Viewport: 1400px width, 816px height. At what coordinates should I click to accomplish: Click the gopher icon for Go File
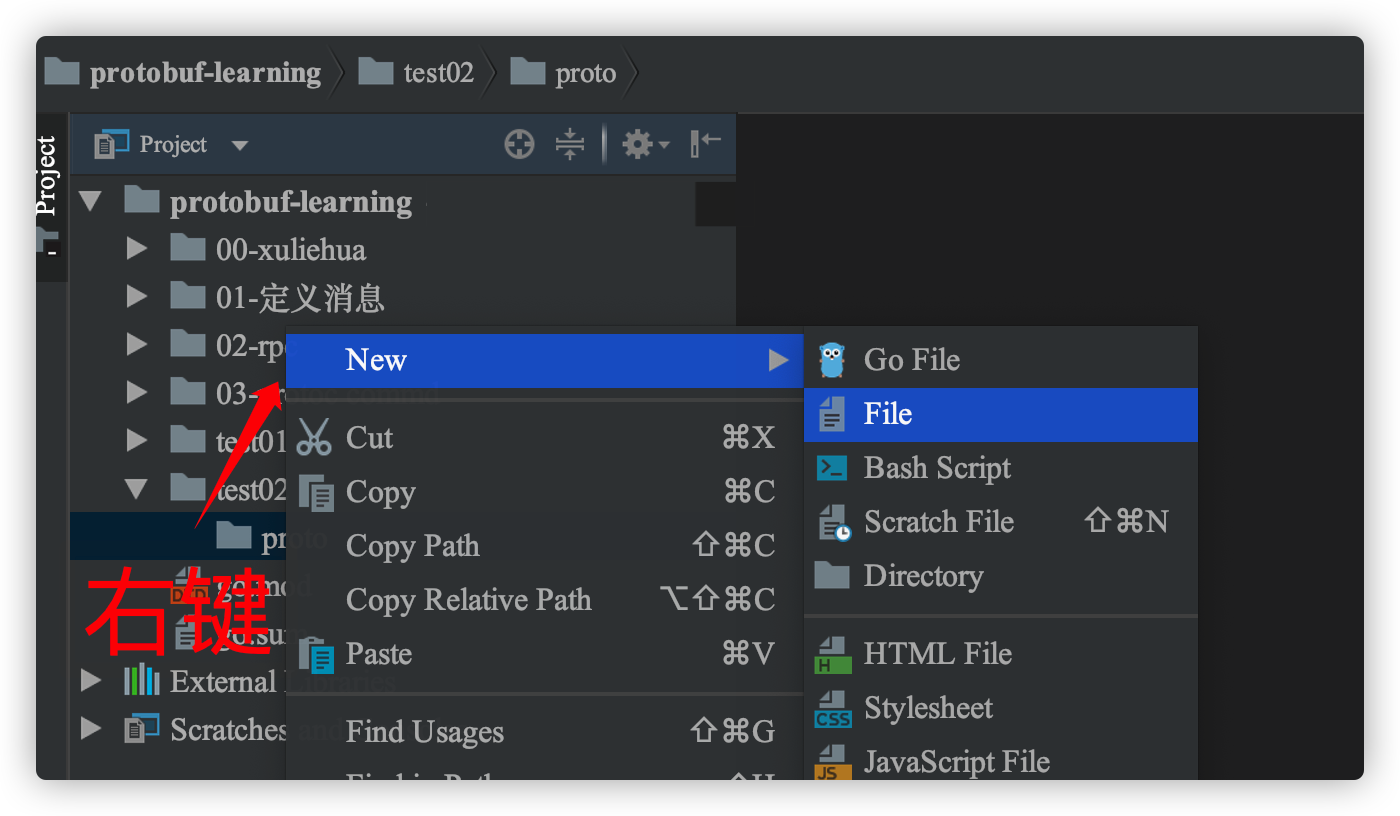[832, 359]
